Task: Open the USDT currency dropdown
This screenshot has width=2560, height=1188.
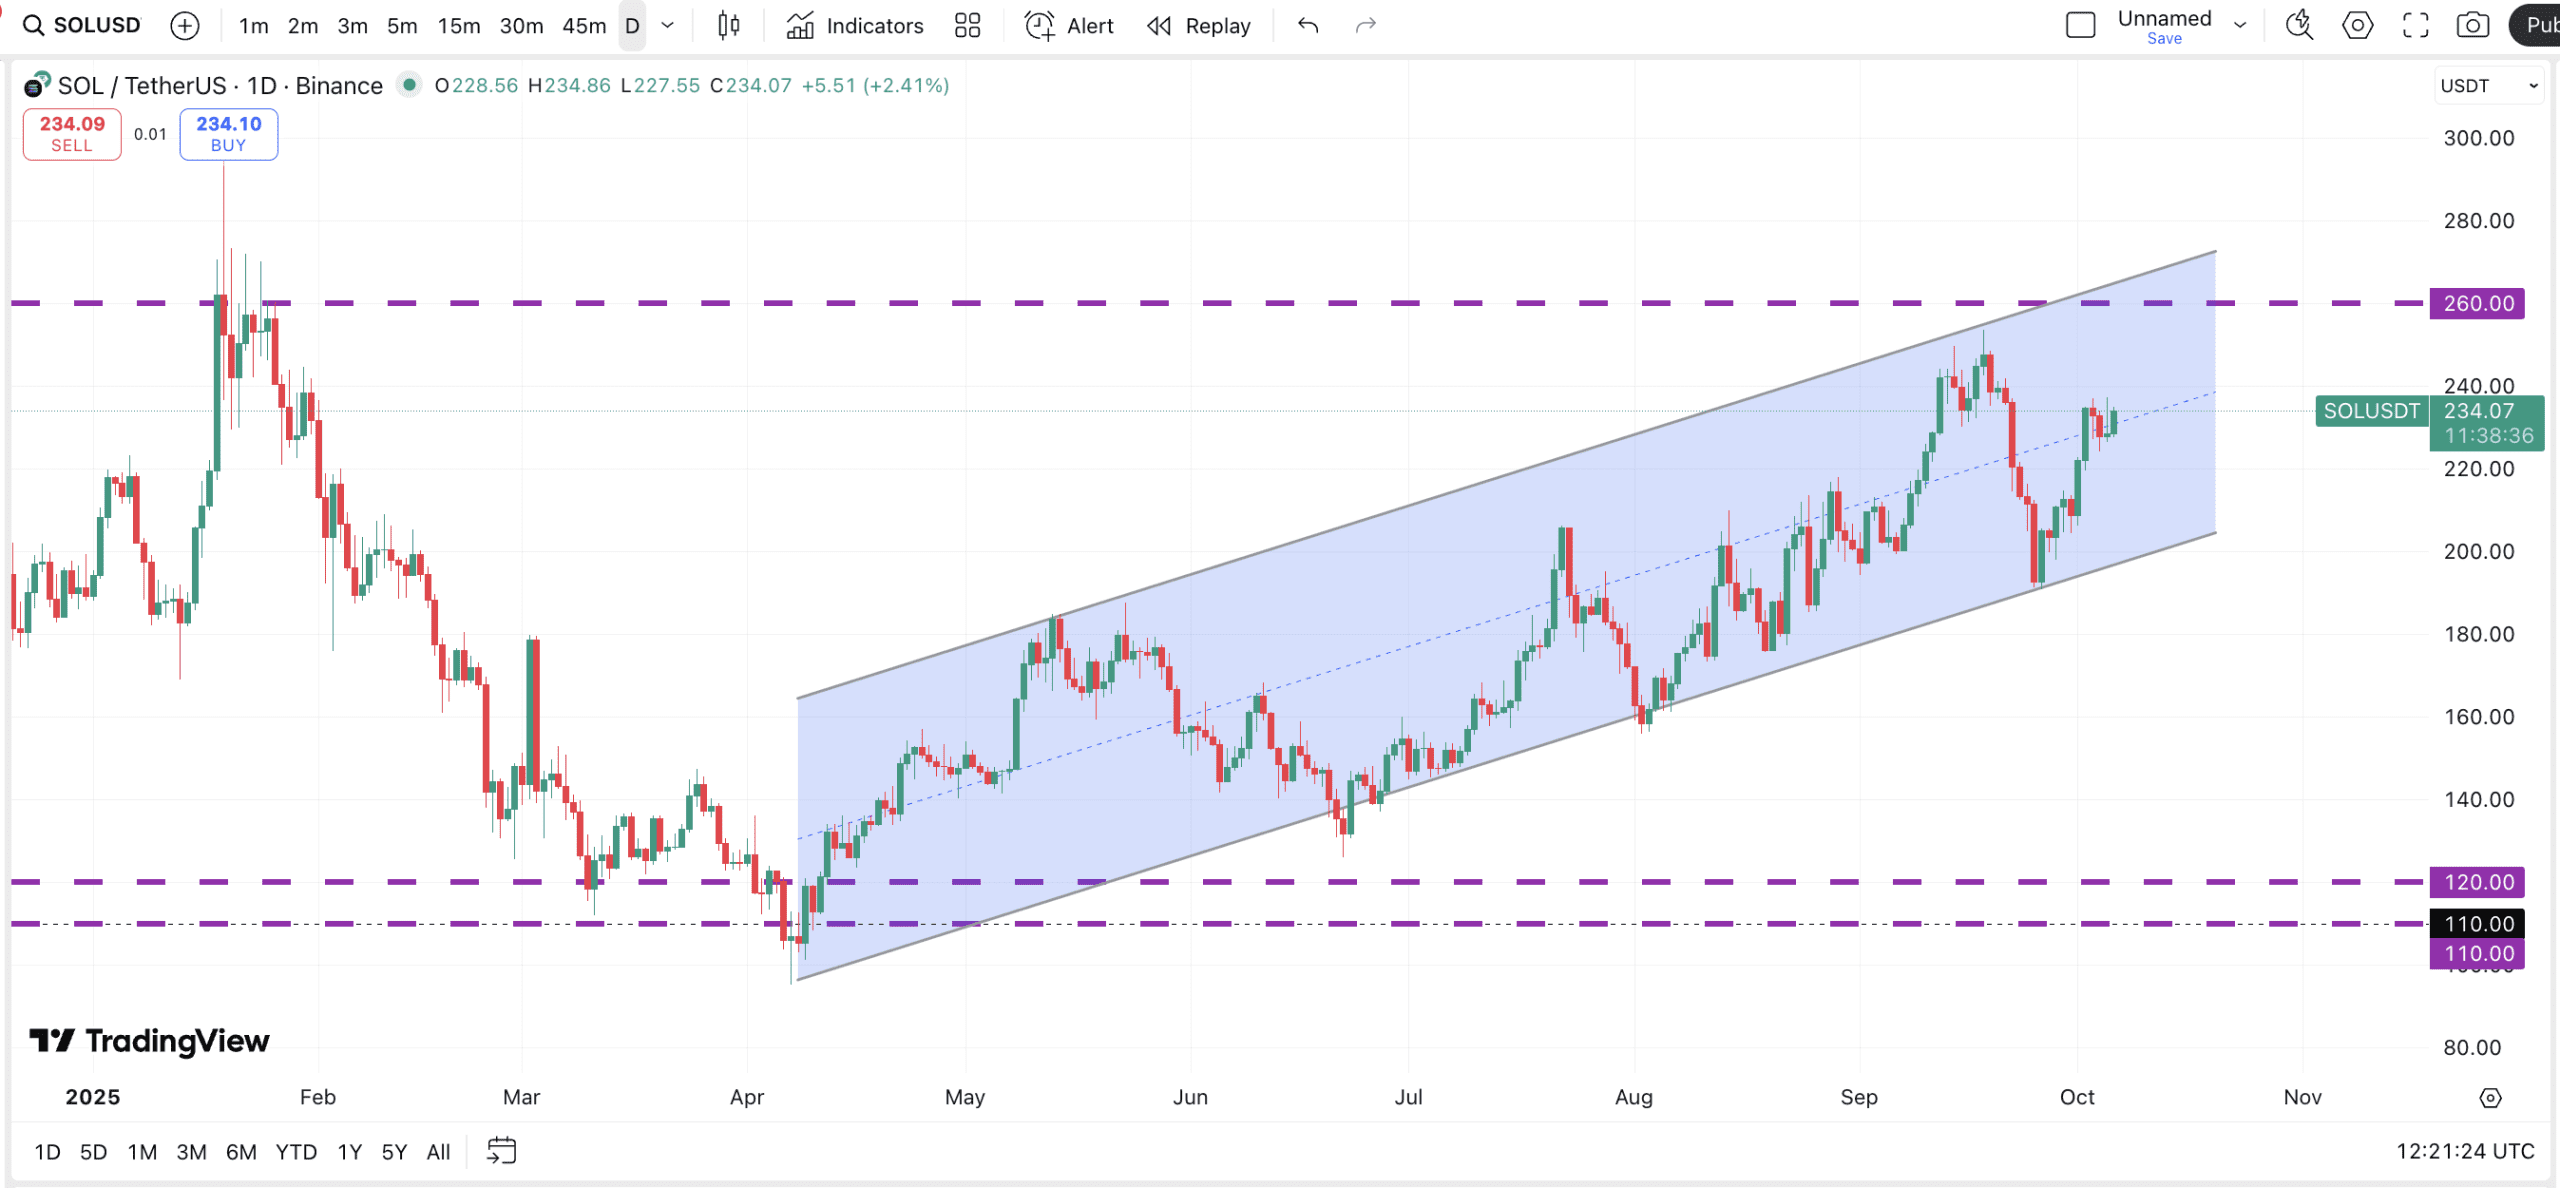Action: click(2488, 86)
